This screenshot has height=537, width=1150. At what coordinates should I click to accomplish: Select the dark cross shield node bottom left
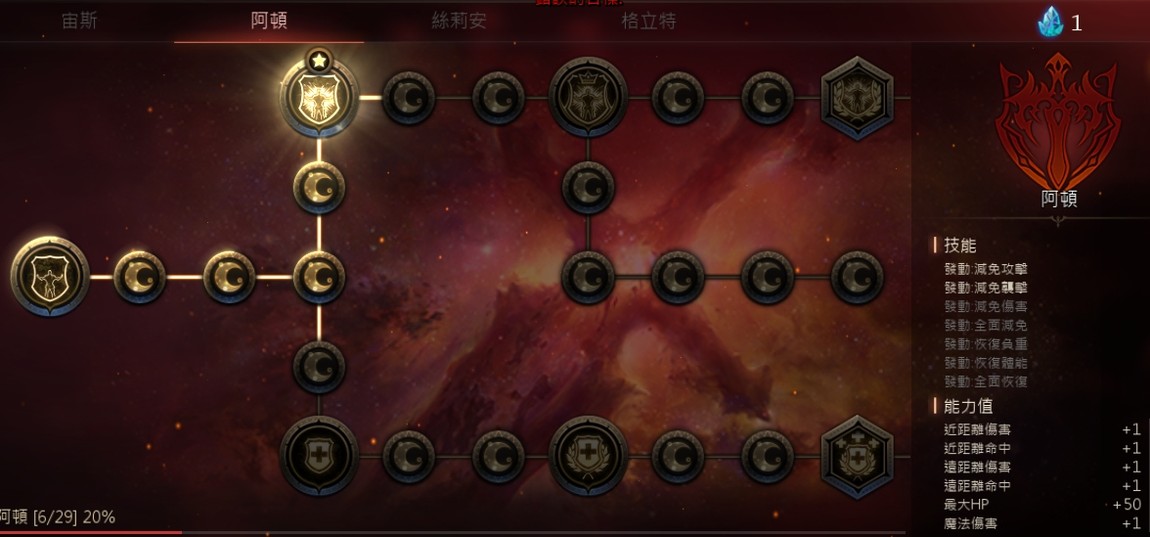(x=319, y=456)
